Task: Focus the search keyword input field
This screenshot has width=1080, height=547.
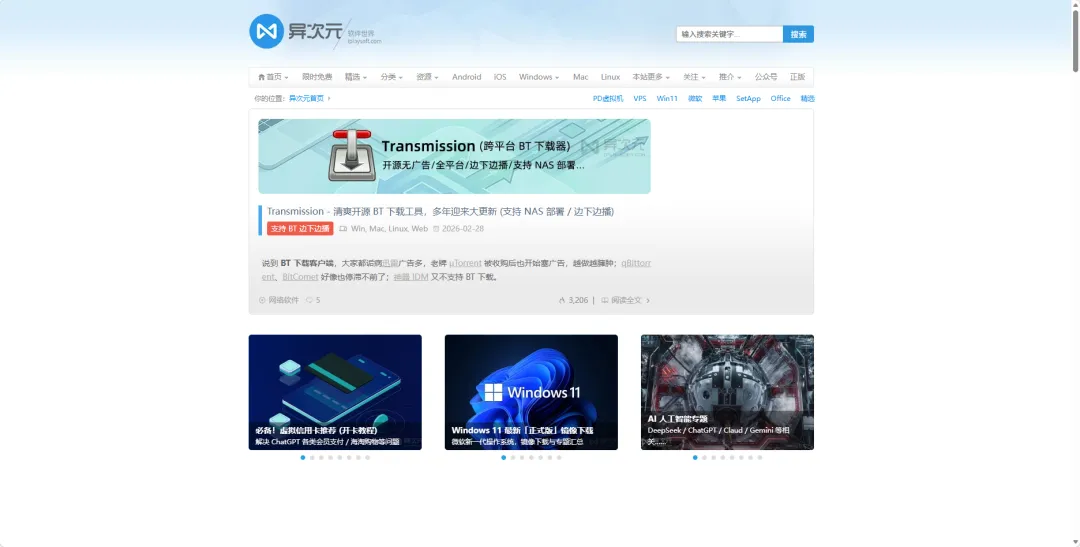Action: point(729,34)
